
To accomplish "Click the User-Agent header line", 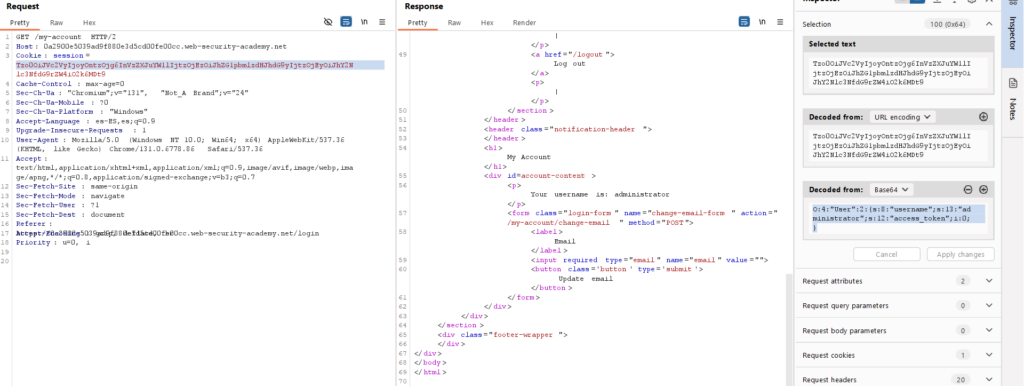I will (180, 144).
